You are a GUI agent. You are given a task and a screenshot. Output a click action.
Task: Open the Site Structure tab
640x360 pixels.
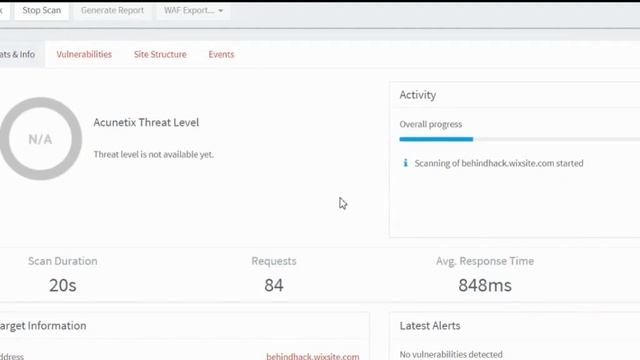tap(160, 54)
